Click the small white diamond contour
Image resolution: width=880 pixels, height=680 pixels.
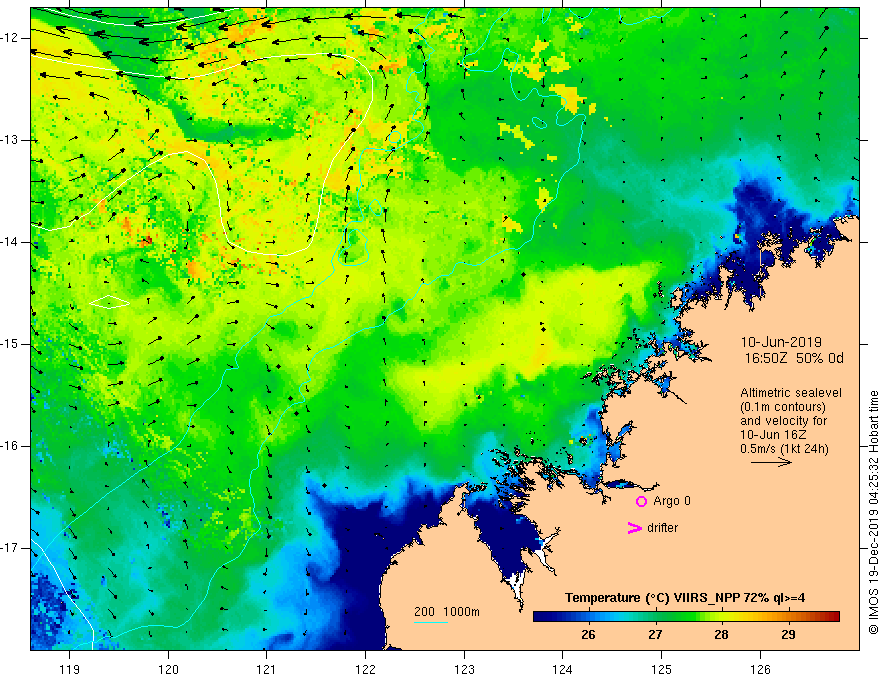pos(110,302)
